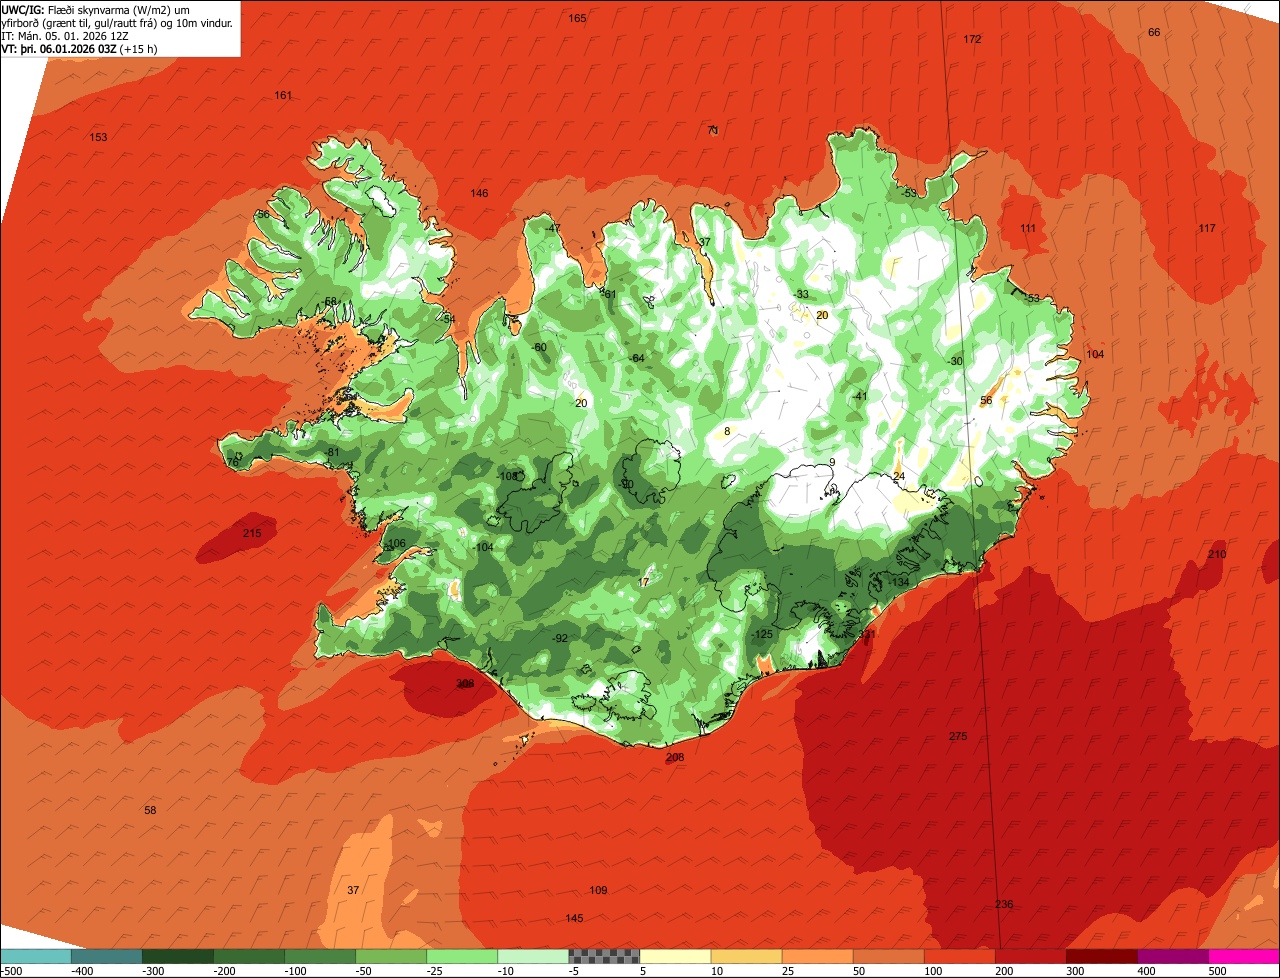Click the land value -134
Viewport: 1280px width, 978px height.
click(898, 582)
